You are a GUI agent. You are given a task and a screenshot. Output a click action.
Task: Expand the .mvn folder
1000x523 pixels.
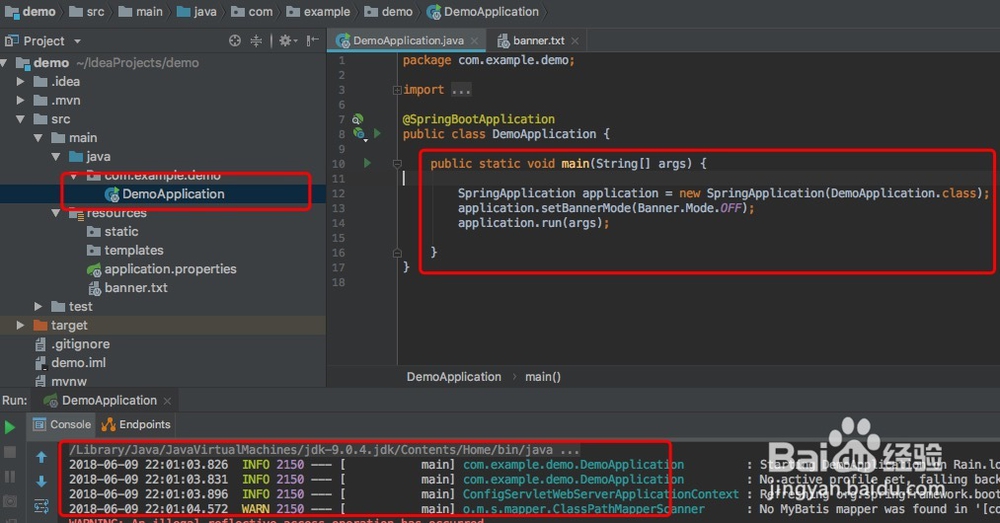coord(20,100)
